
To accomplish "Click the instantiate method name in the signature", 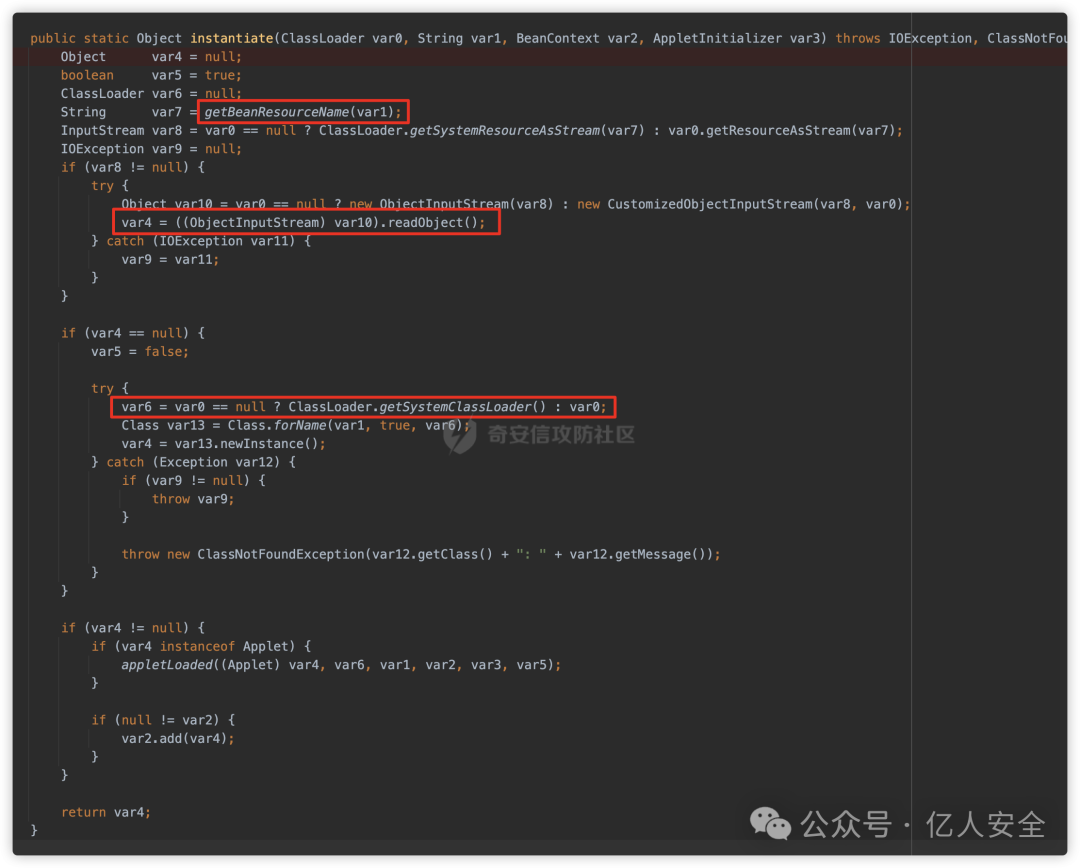I will tap(233, 38).
